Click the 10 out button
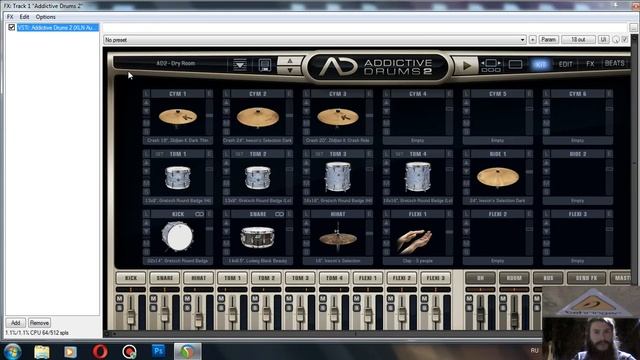The width and height of the screenshot is (640, 360). 578,40
